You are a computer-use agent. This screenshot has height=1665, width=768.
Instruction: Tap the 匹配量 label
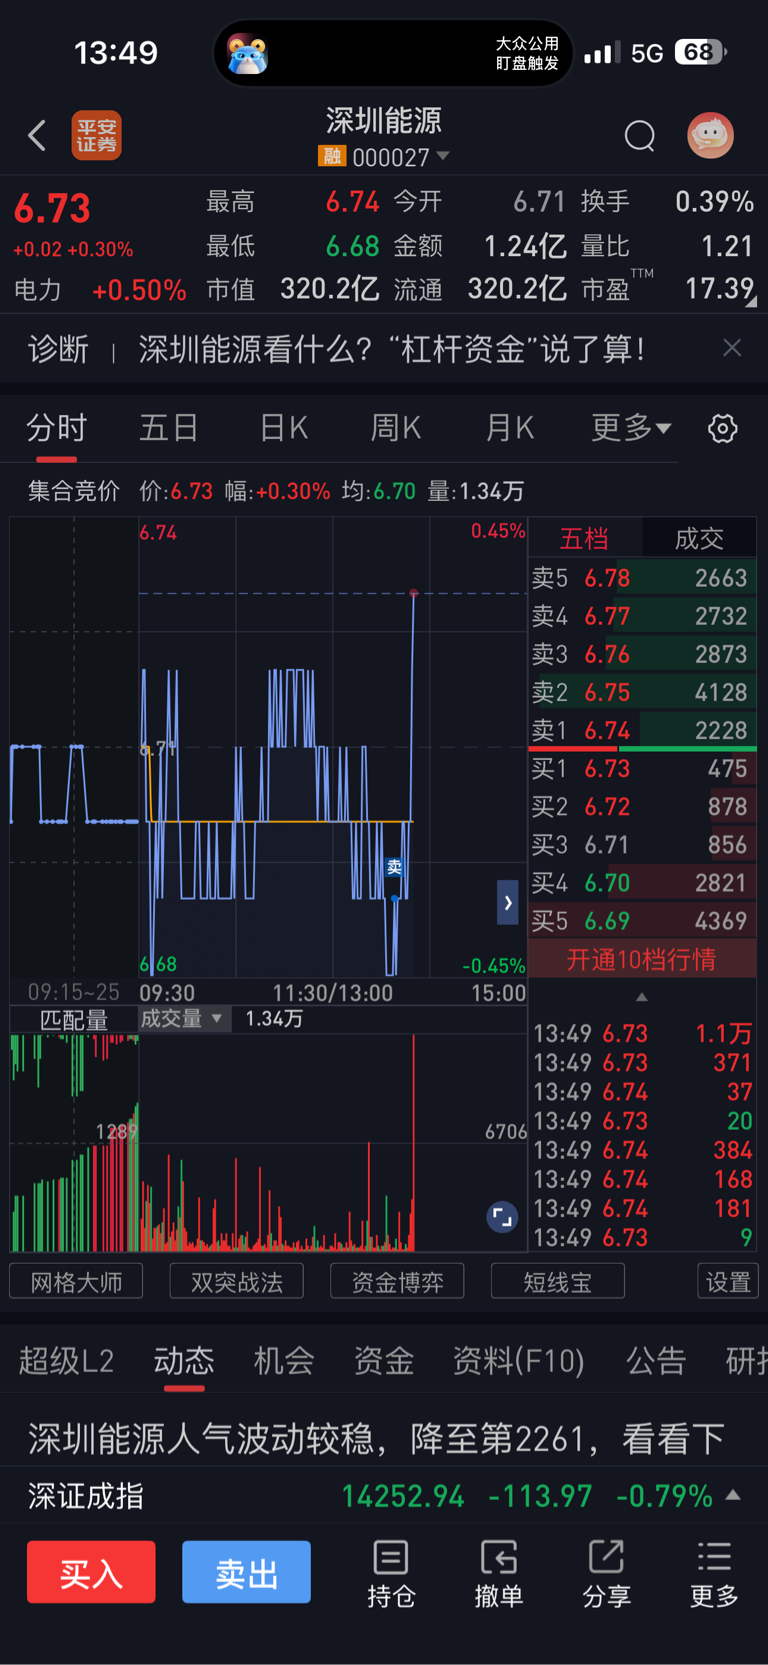click(74, 1020)
